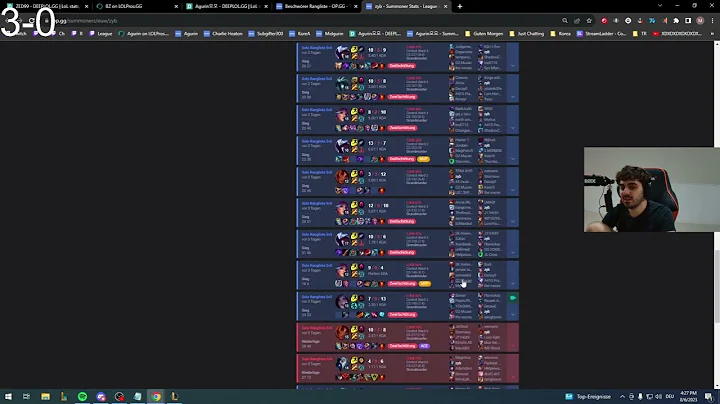Open a new browser tab
The image size is (720, 404).
click(460, 6)
